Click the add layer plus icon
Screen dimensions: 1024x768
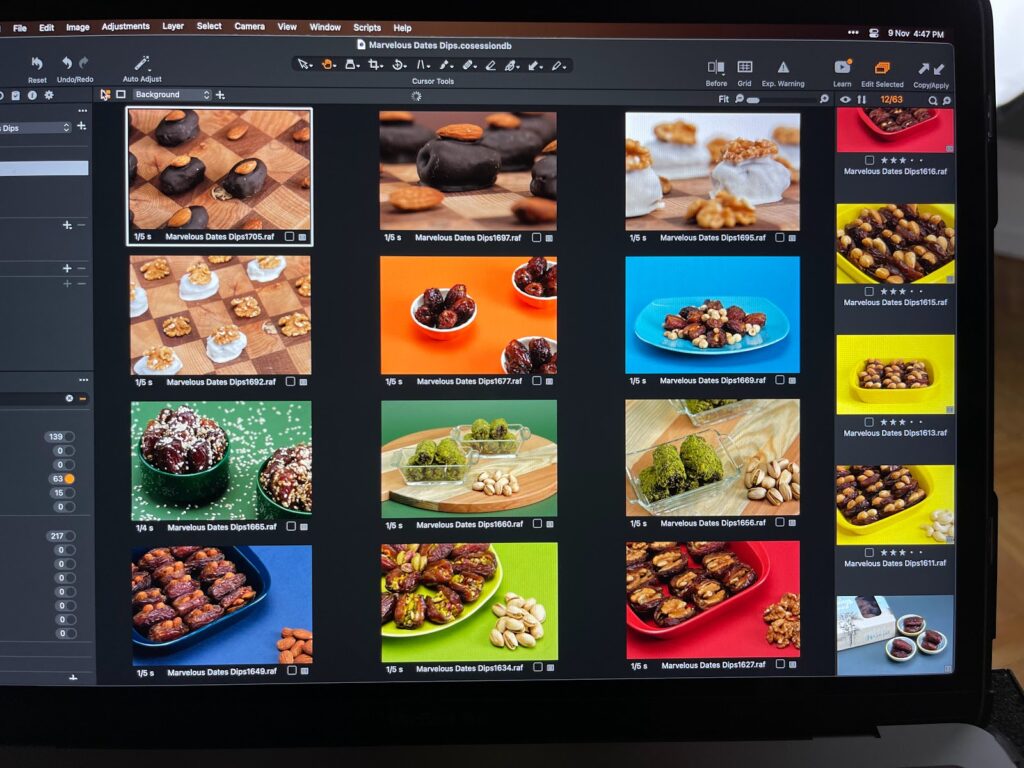220,95
